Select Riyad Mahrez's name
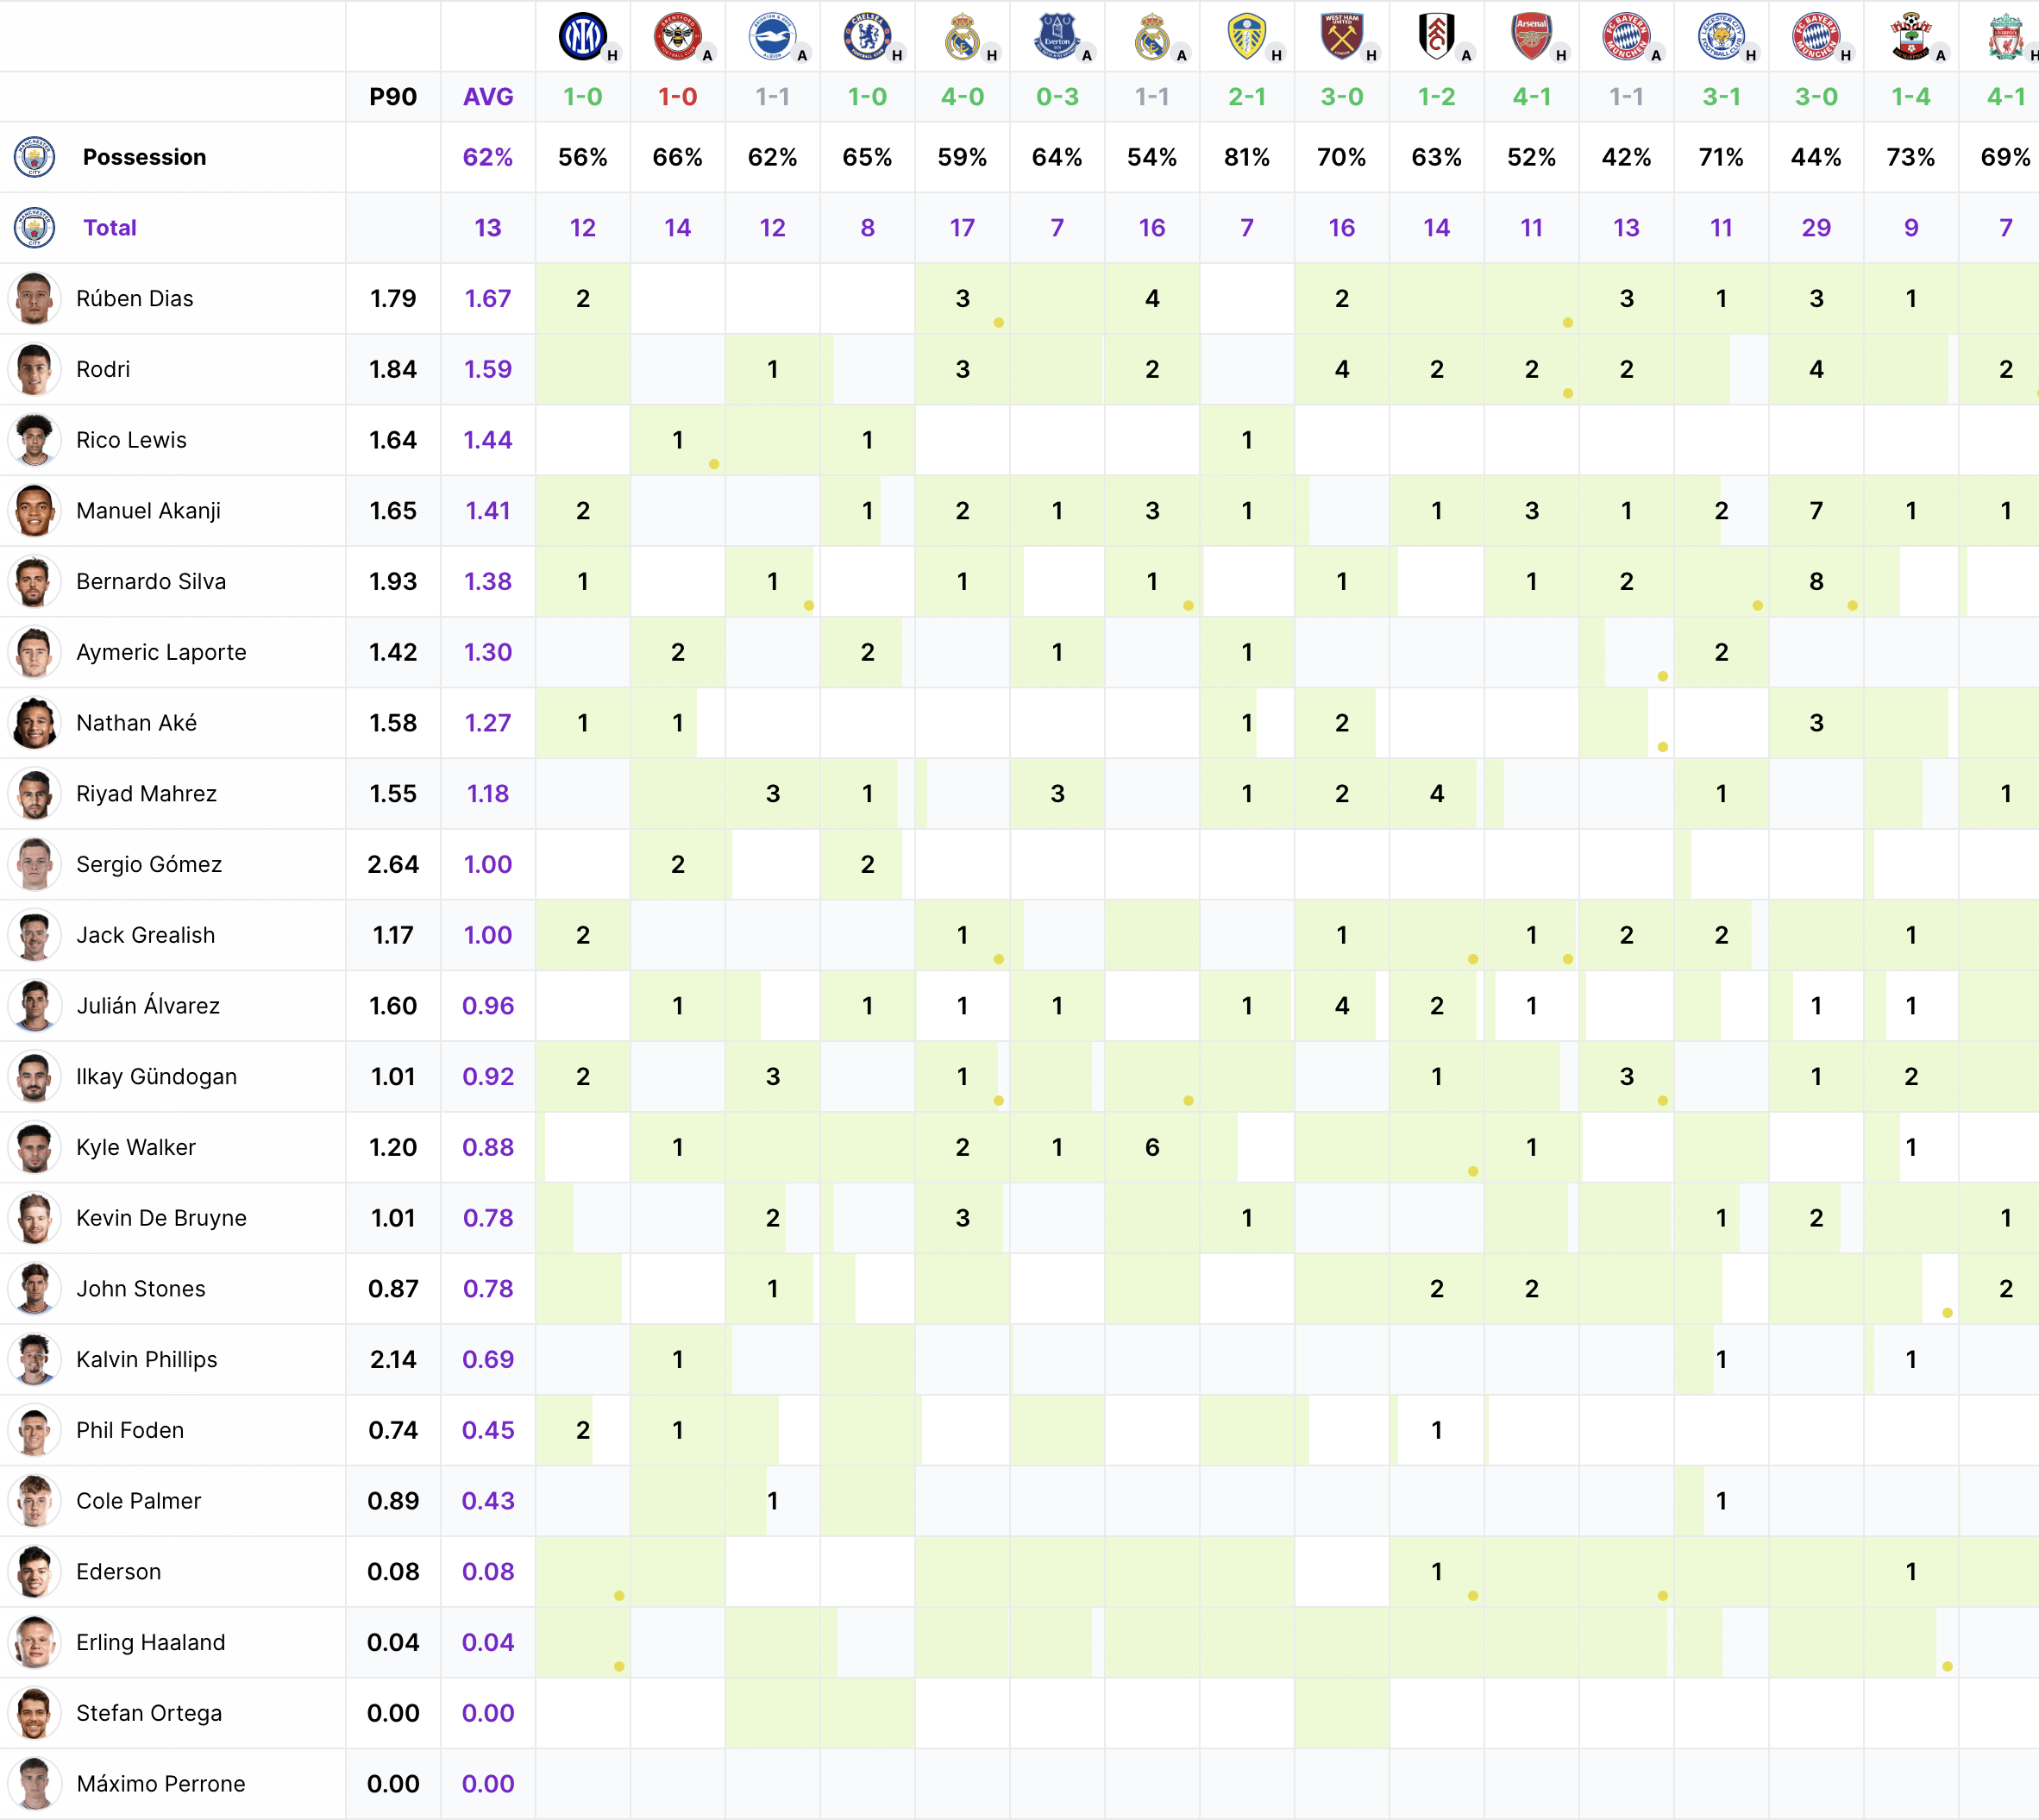Image resolution: width=2039 pixels, height=1820 pixels. (146, 794)
